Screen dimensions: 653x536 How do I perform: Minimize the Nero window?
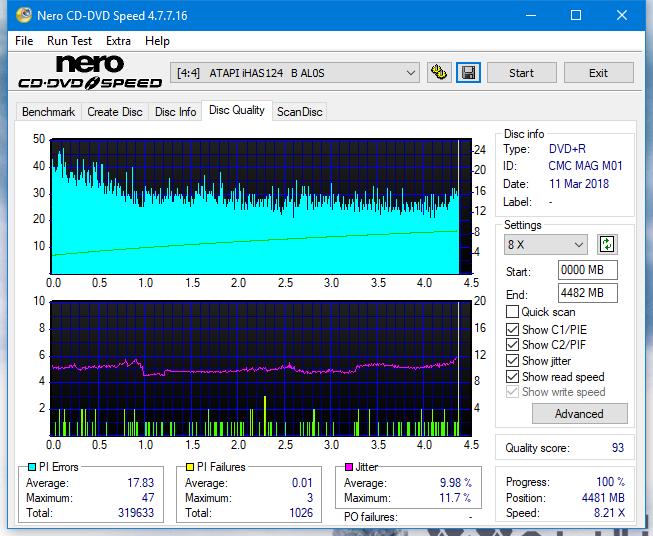pyautogui.click(x=531, y=15)
